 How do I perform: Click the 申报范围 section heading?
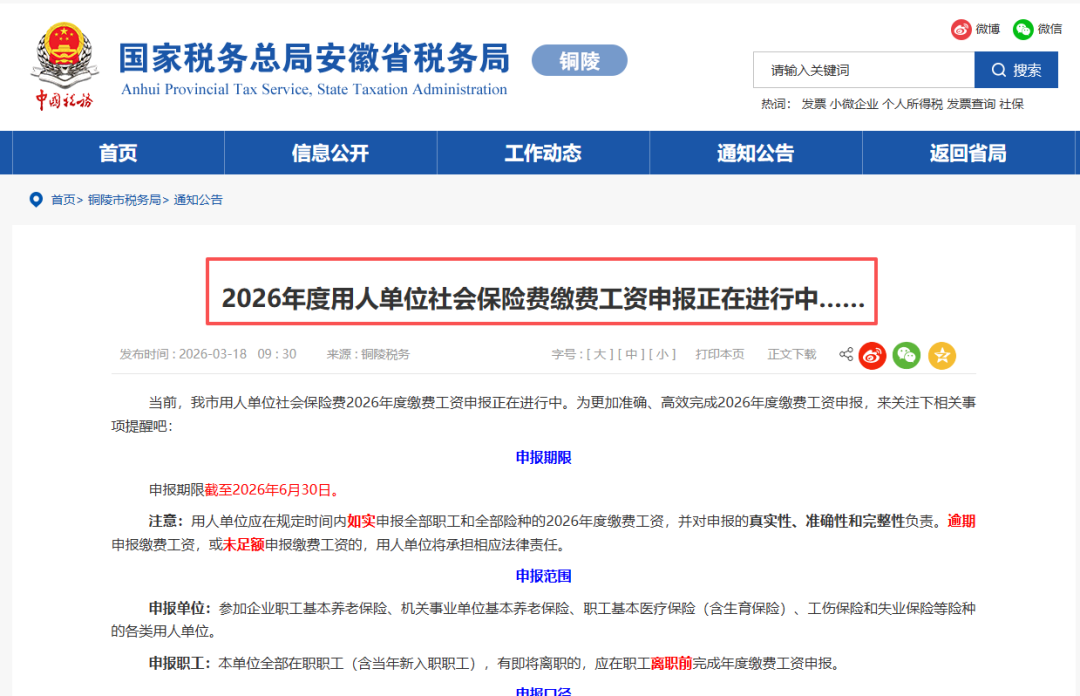tap(543, 576)
